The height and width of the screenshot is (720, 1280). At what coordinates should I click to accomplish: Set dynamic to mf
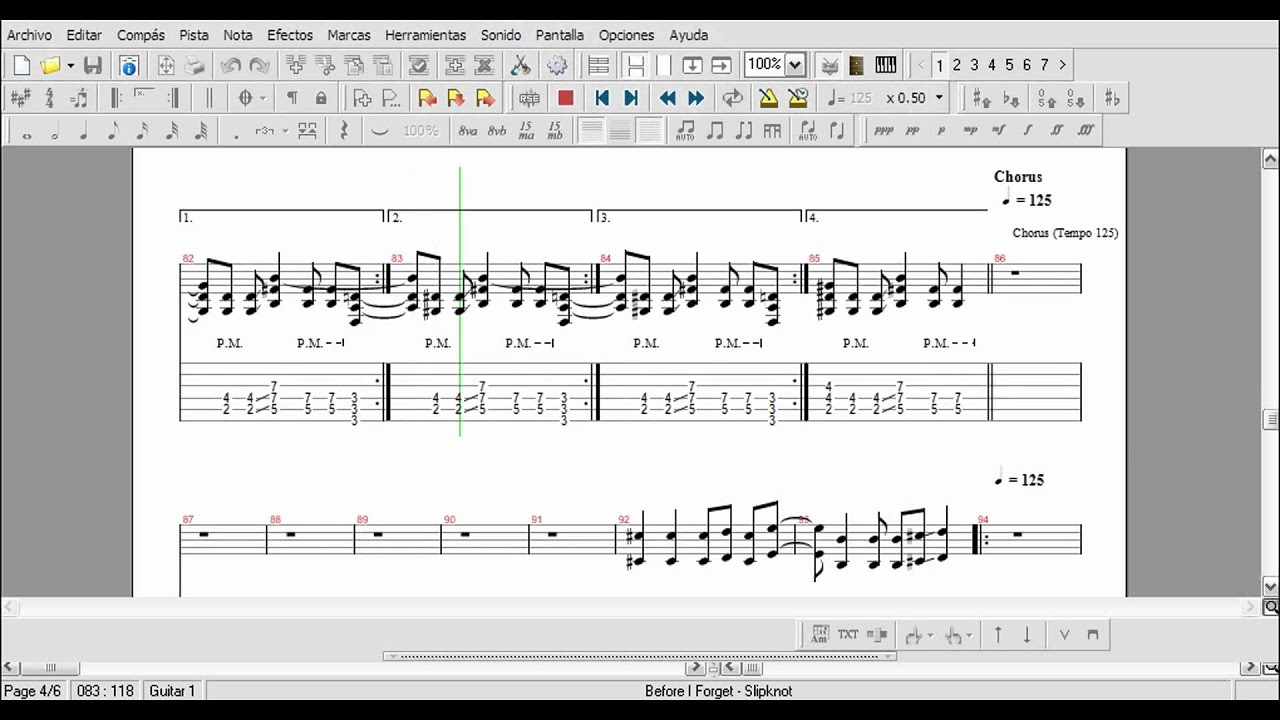[998, 130]
